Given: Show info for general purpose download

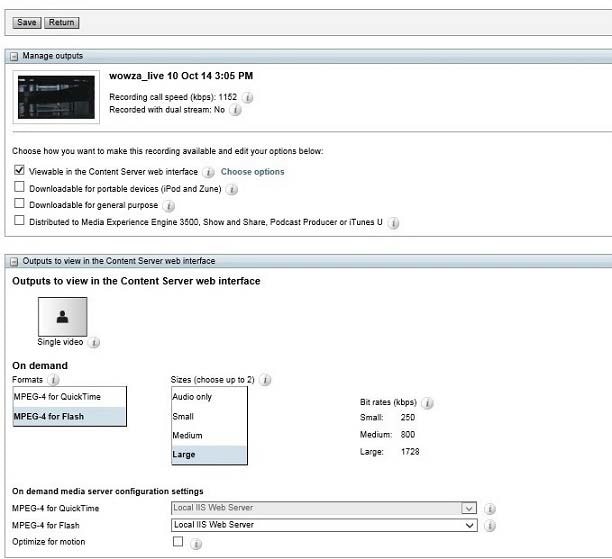Looking at the screenshot, I should coord(169,206).
